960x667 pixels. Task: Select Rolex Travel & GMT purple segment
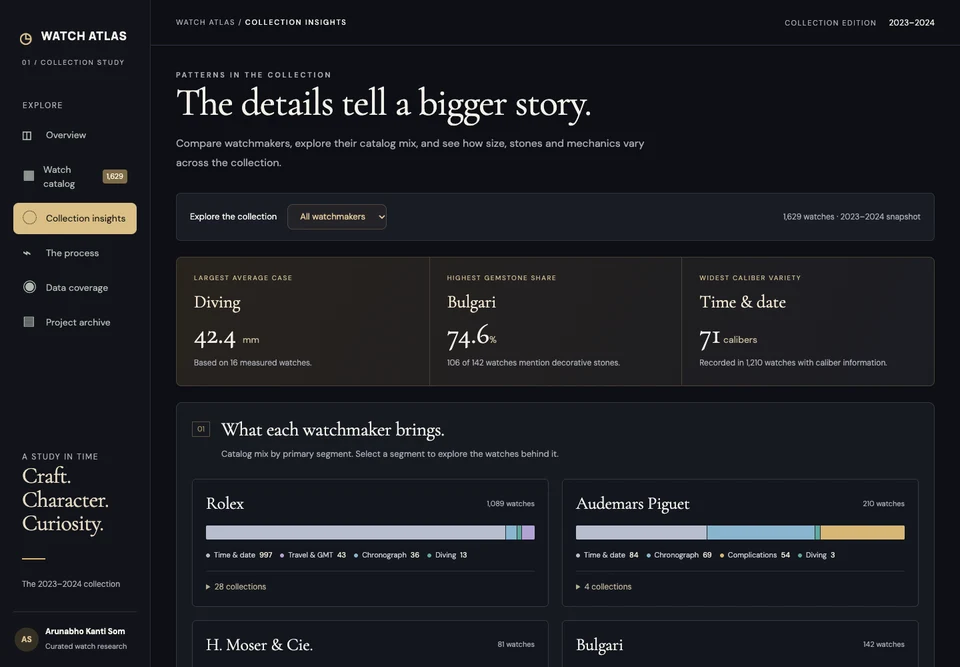click(x=528, y=532)
